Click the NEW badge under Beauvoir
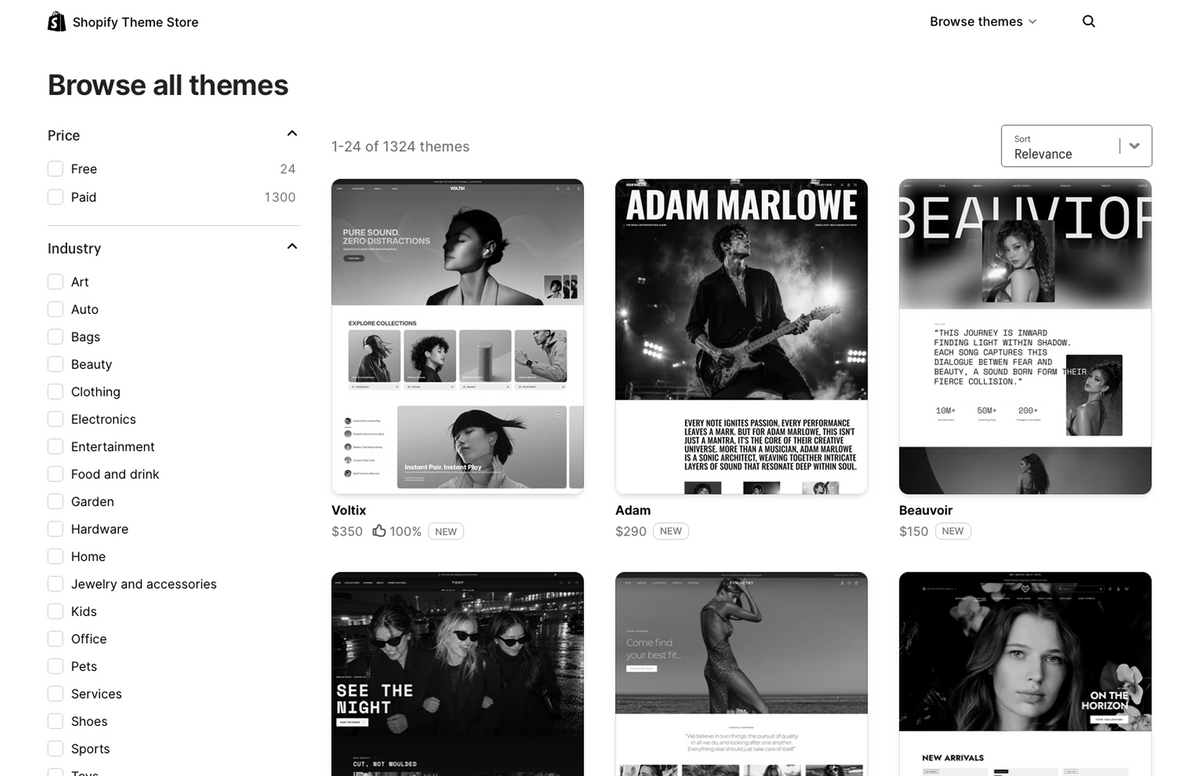1200x776 pixels. 953,531
